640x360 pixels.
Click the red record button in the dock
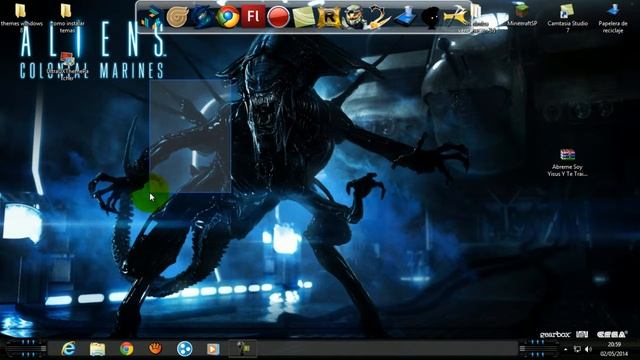tap(278, 17)
